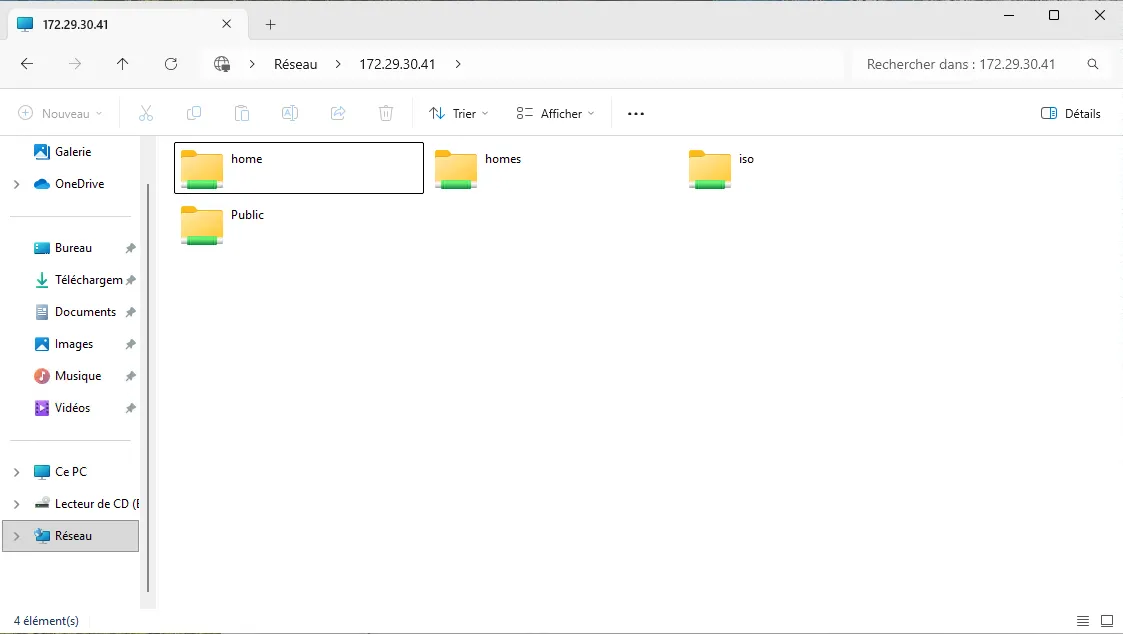Switch to details list view in status bar
This screenshot has width=1123, height=634.
click(x=1083, y=621)
